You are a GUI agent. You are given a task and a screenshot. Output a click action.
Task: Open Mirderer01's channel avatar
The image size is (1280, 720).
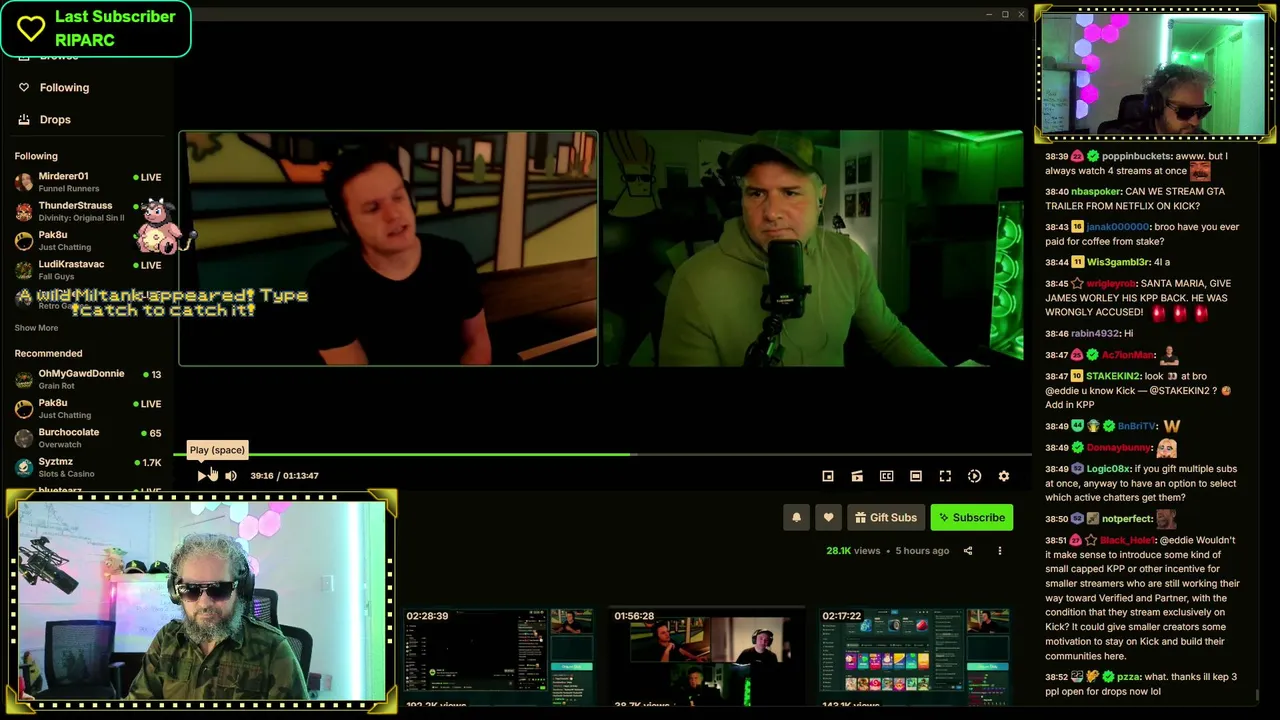click(x=24, y=182)
